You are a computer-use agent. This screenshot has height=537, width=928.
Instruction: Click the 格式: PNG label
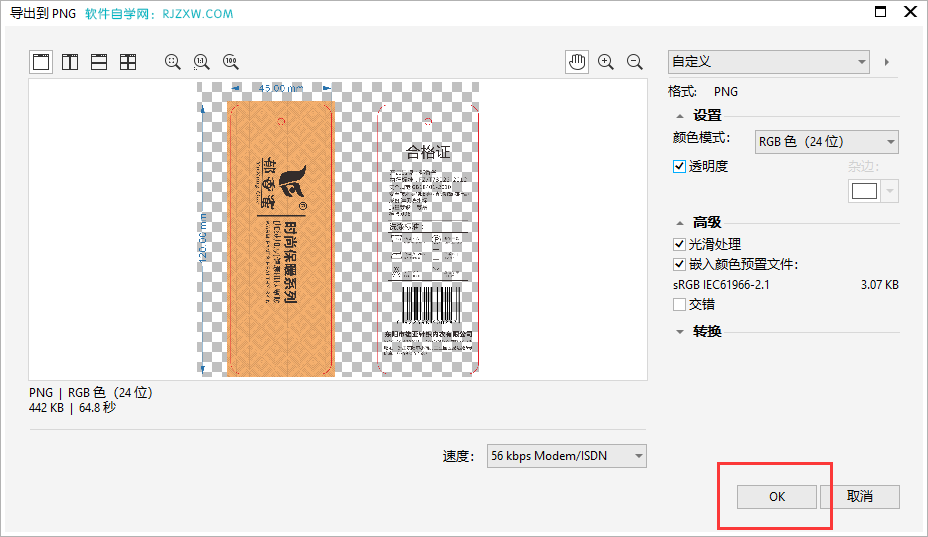coord(703,92)
